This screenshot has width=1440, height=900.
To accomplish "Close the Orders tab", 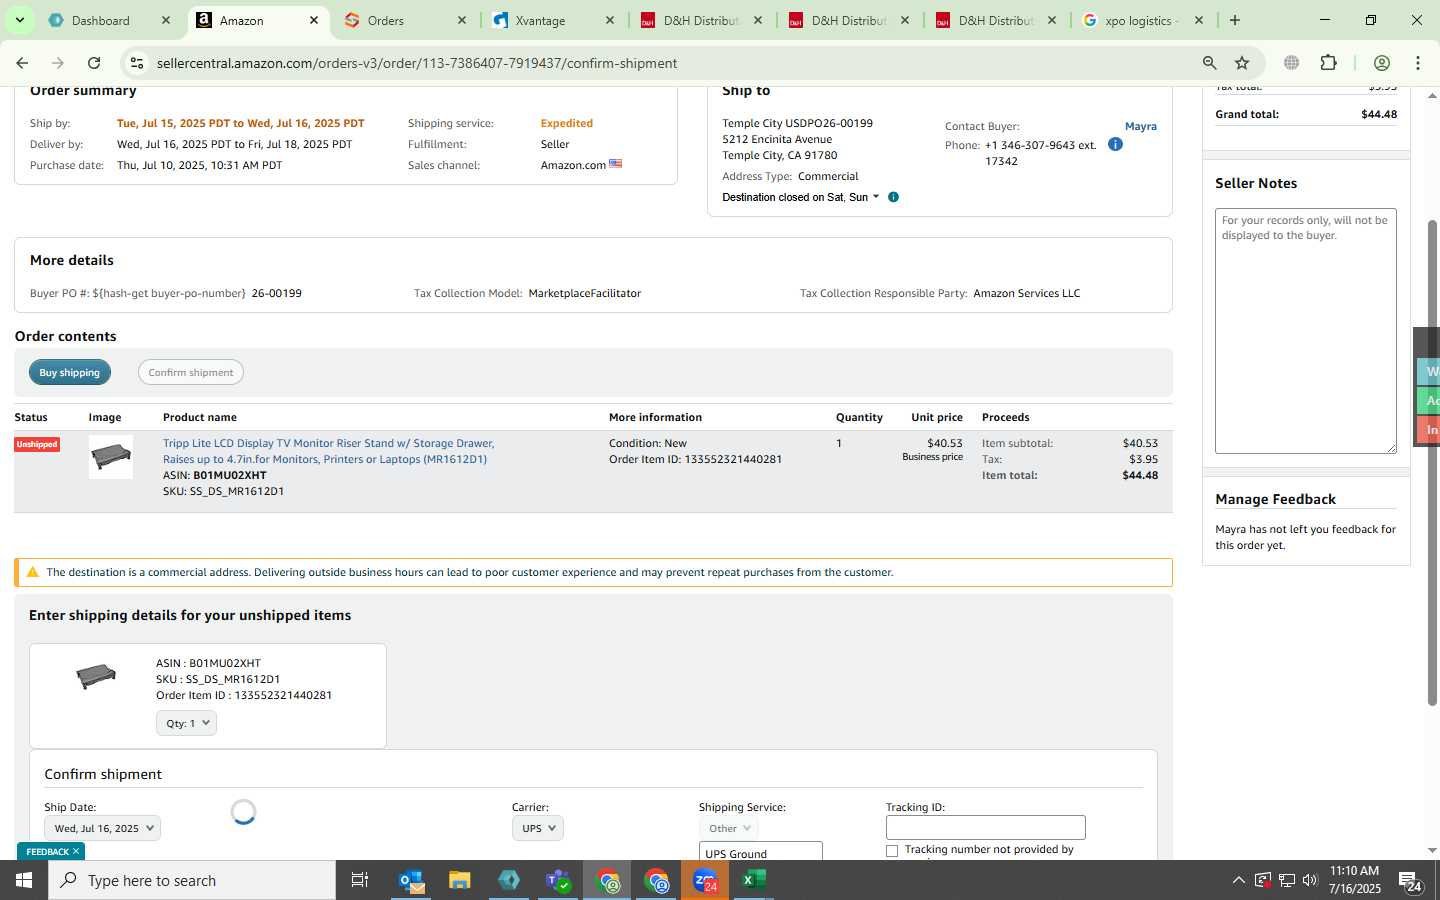I will tap(462, 20).
